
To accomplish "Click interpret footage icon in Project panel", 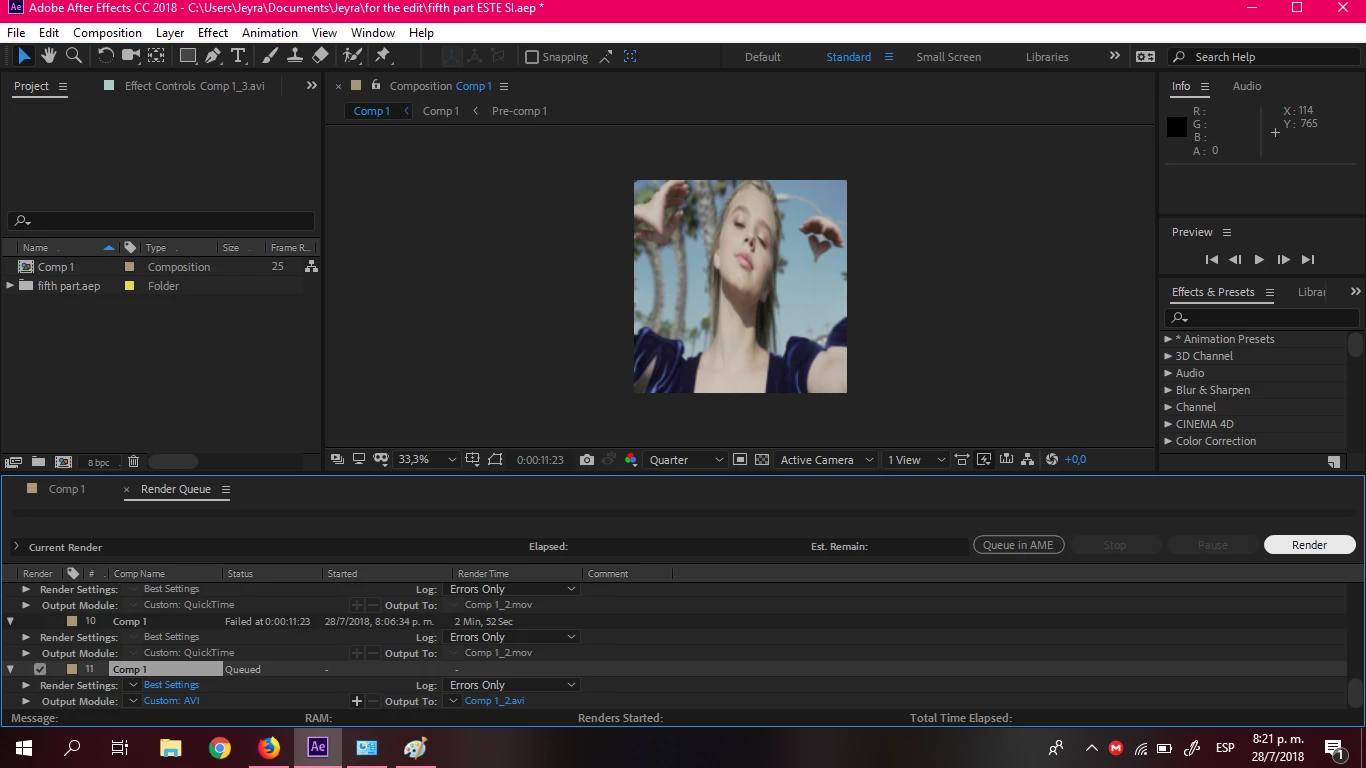I will coord(13,462).
